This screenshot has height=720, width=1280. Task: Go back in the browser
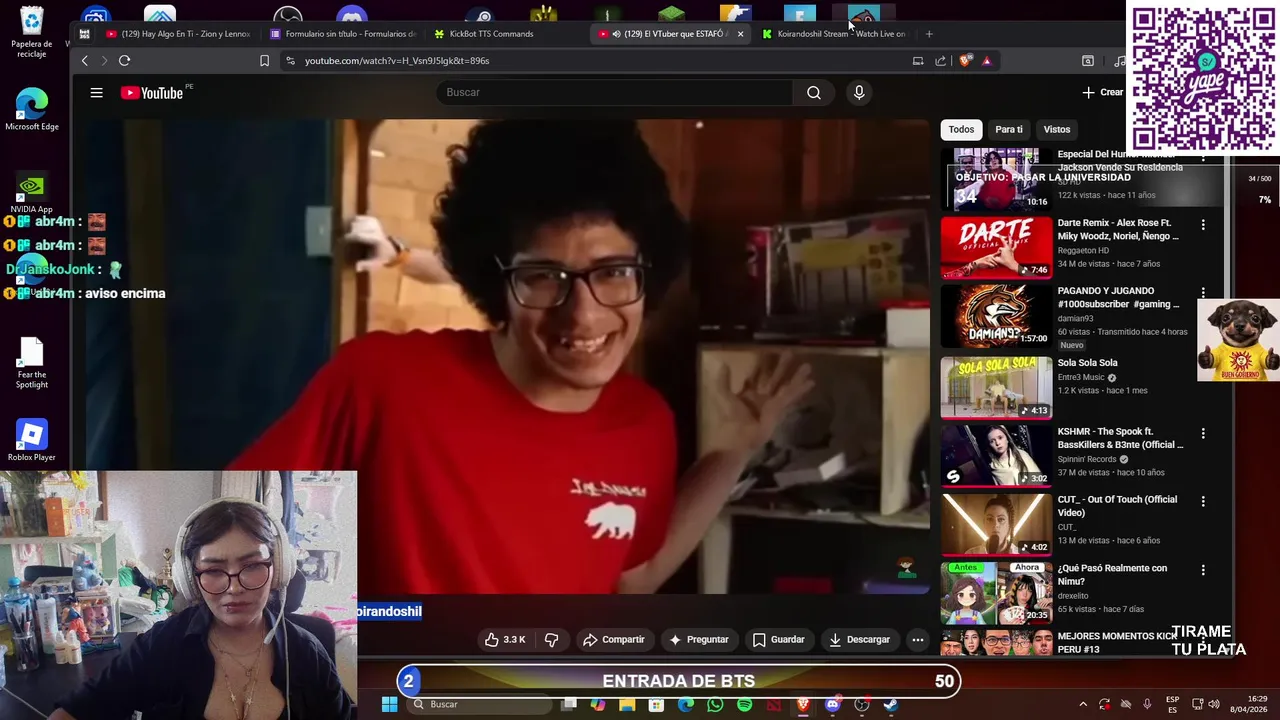point(85,61)
